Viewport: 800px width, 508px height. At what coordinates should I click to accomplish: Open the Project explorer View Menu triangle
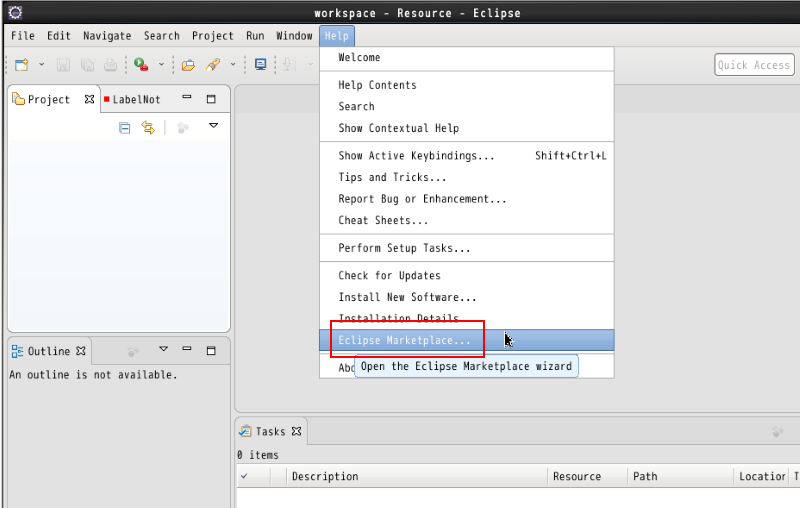[213, 125]
